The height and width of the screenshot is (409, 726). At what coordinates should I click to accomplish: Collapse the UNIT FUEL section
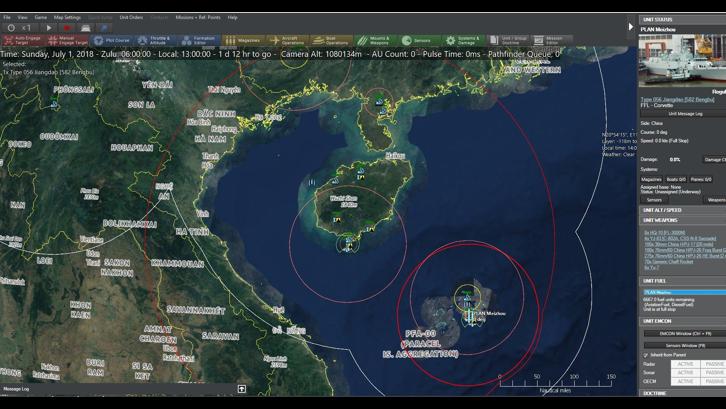682,281
